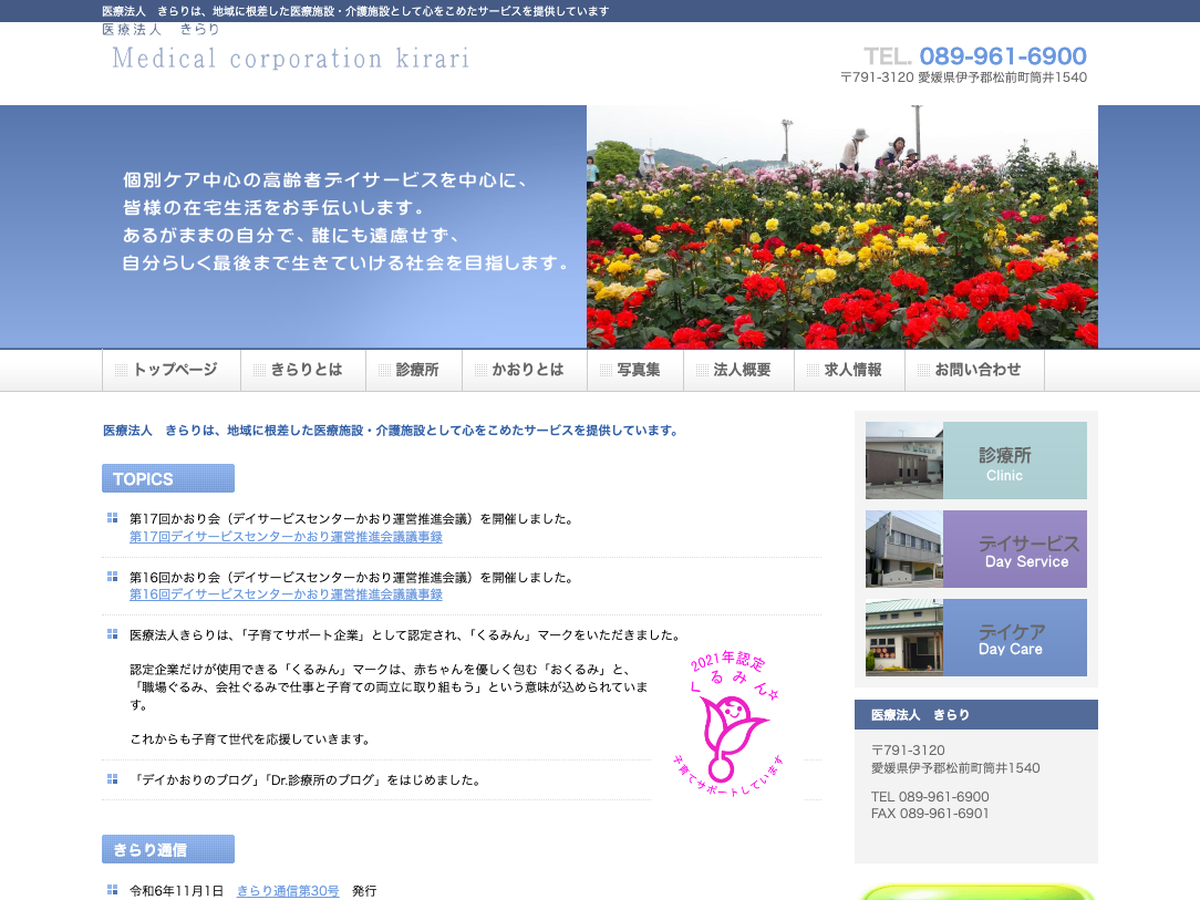Open the かおりとは navigation item
Image resolution: width=1200 pixels, height=900 pixels.
pyautogui.click(x=525, y=370)
